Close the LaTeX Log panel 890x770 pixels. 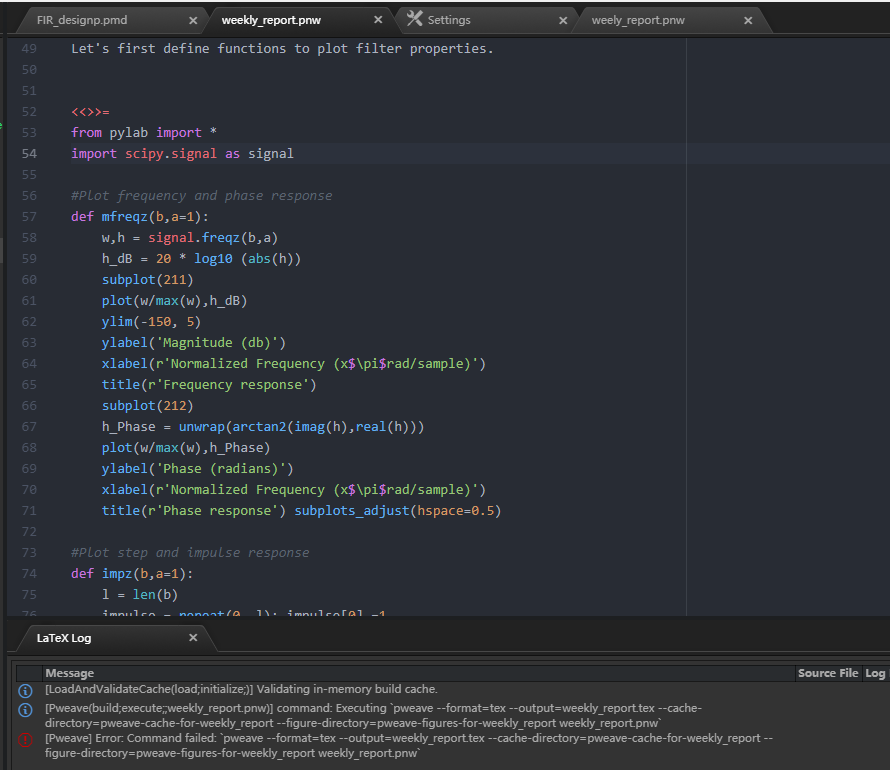[x=193, y=637]
